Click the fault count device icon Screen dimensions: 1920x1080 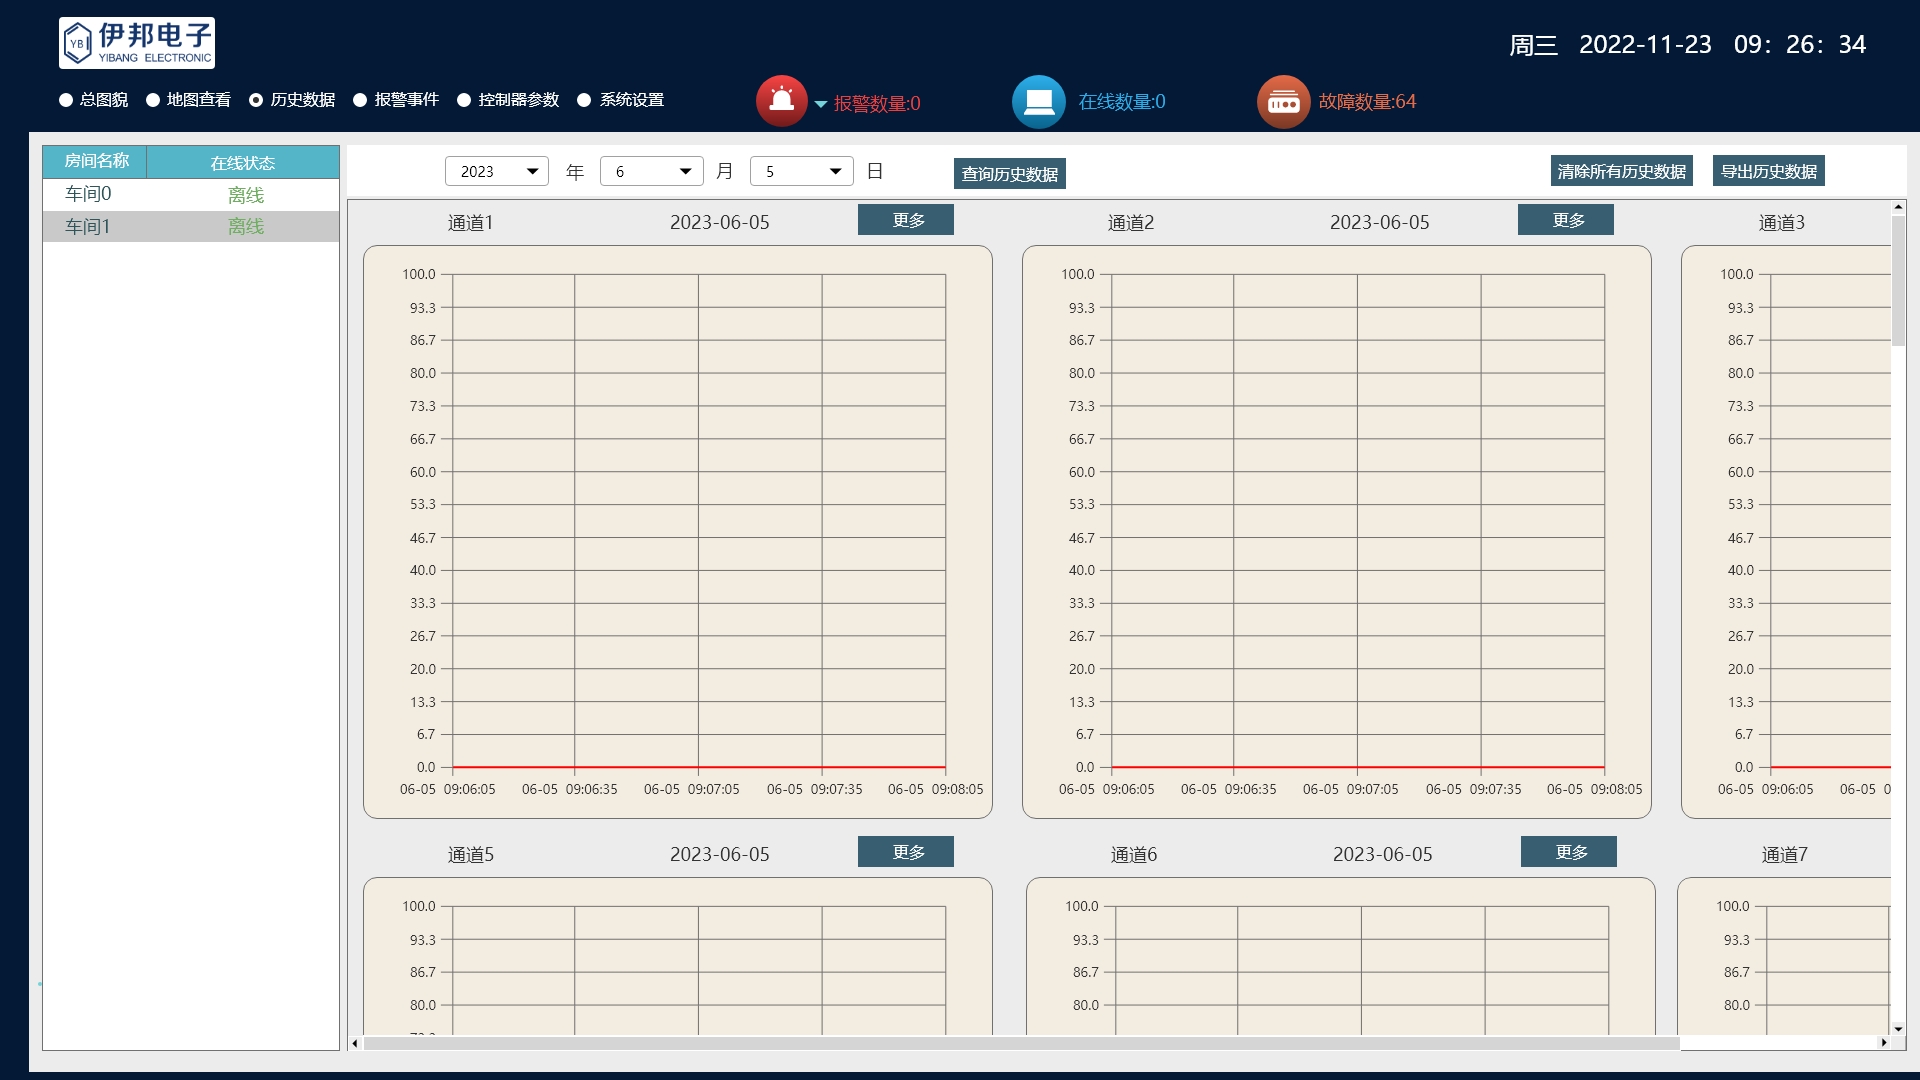pos(1284,100)
